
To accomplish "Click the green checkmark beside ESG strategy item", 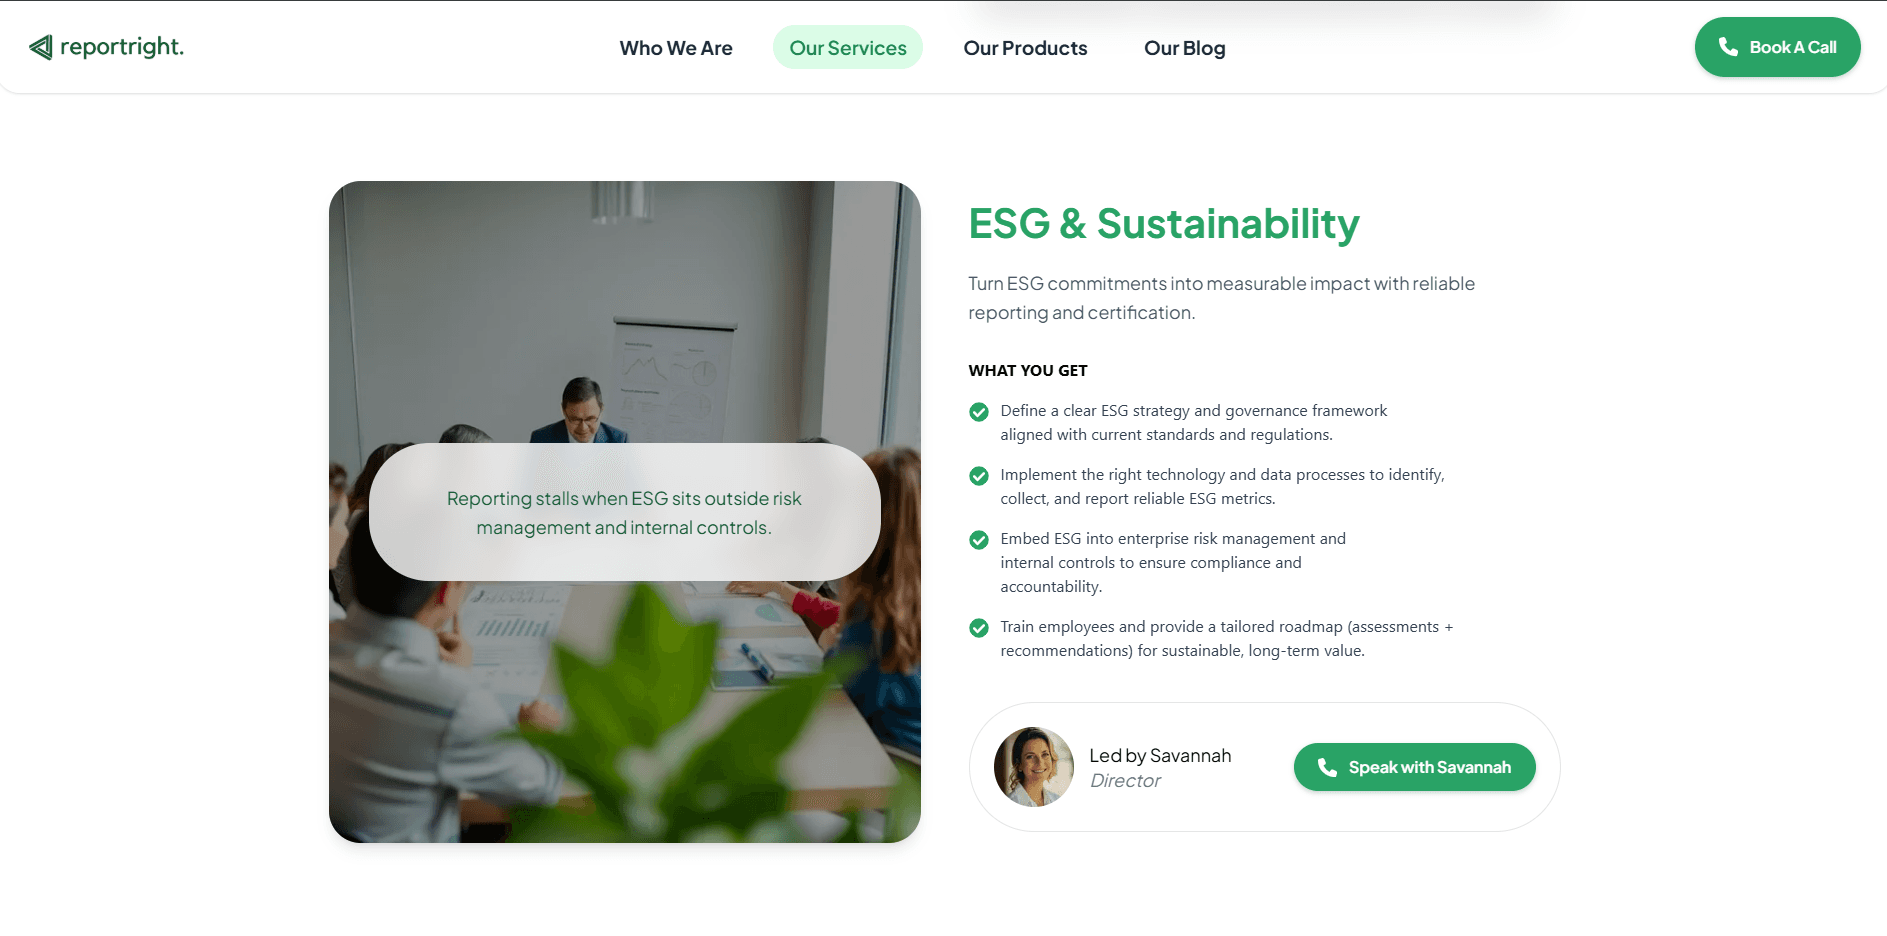I will click(x=979, y=412).
